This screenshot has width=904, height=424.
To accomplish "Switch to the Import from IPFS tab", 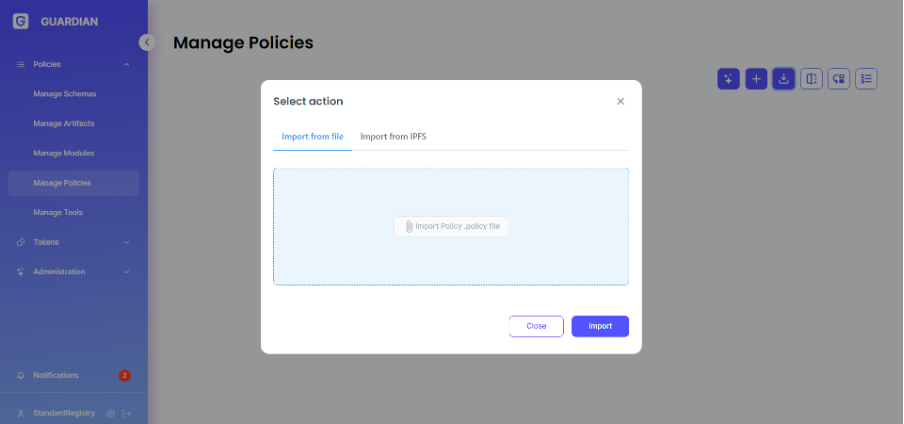I will pyautogui.click(x=393, y=136).
